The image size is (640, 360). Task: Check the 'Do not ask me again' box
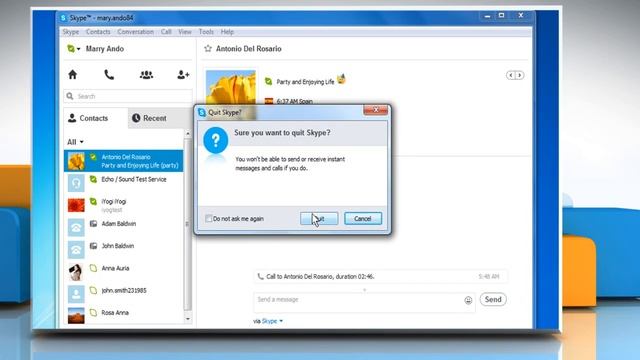[x=209, y=218]
